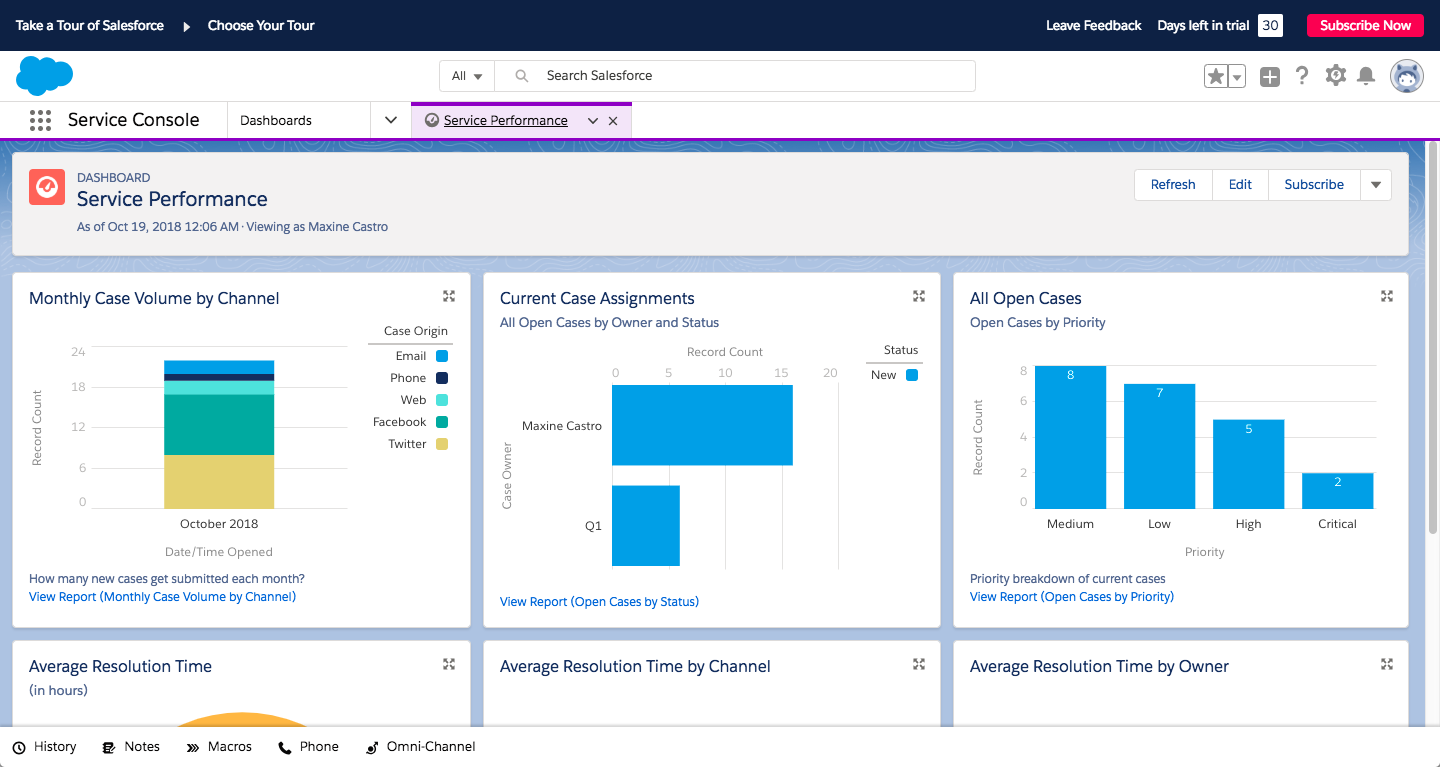Click the Subscribe Now button
1440x767 pixels.
click(x=1365, y=26)
